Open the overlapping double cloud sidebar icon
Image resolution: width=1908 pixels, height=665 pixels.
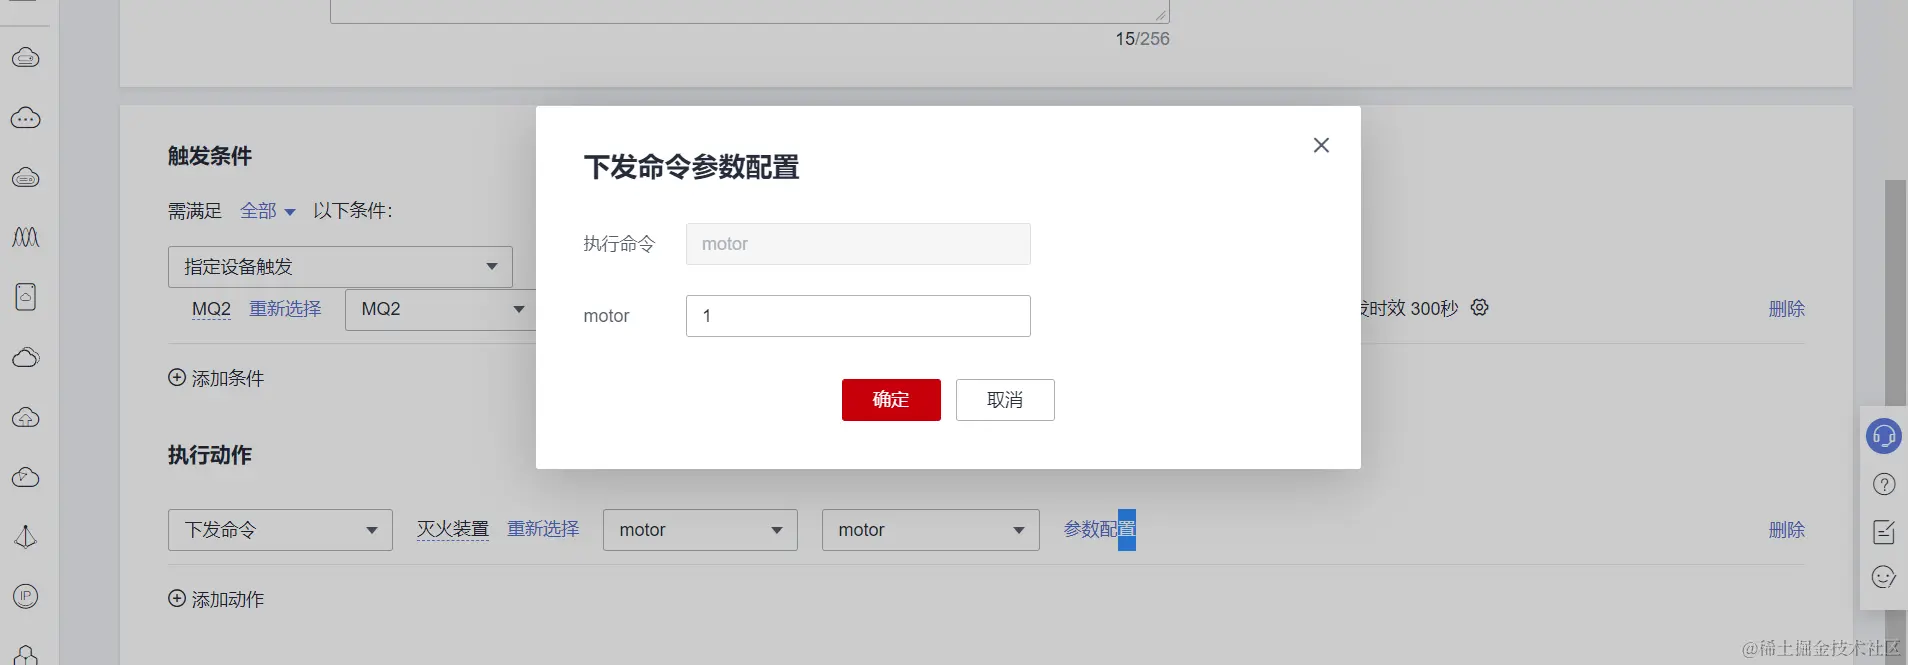coord(26,357)
